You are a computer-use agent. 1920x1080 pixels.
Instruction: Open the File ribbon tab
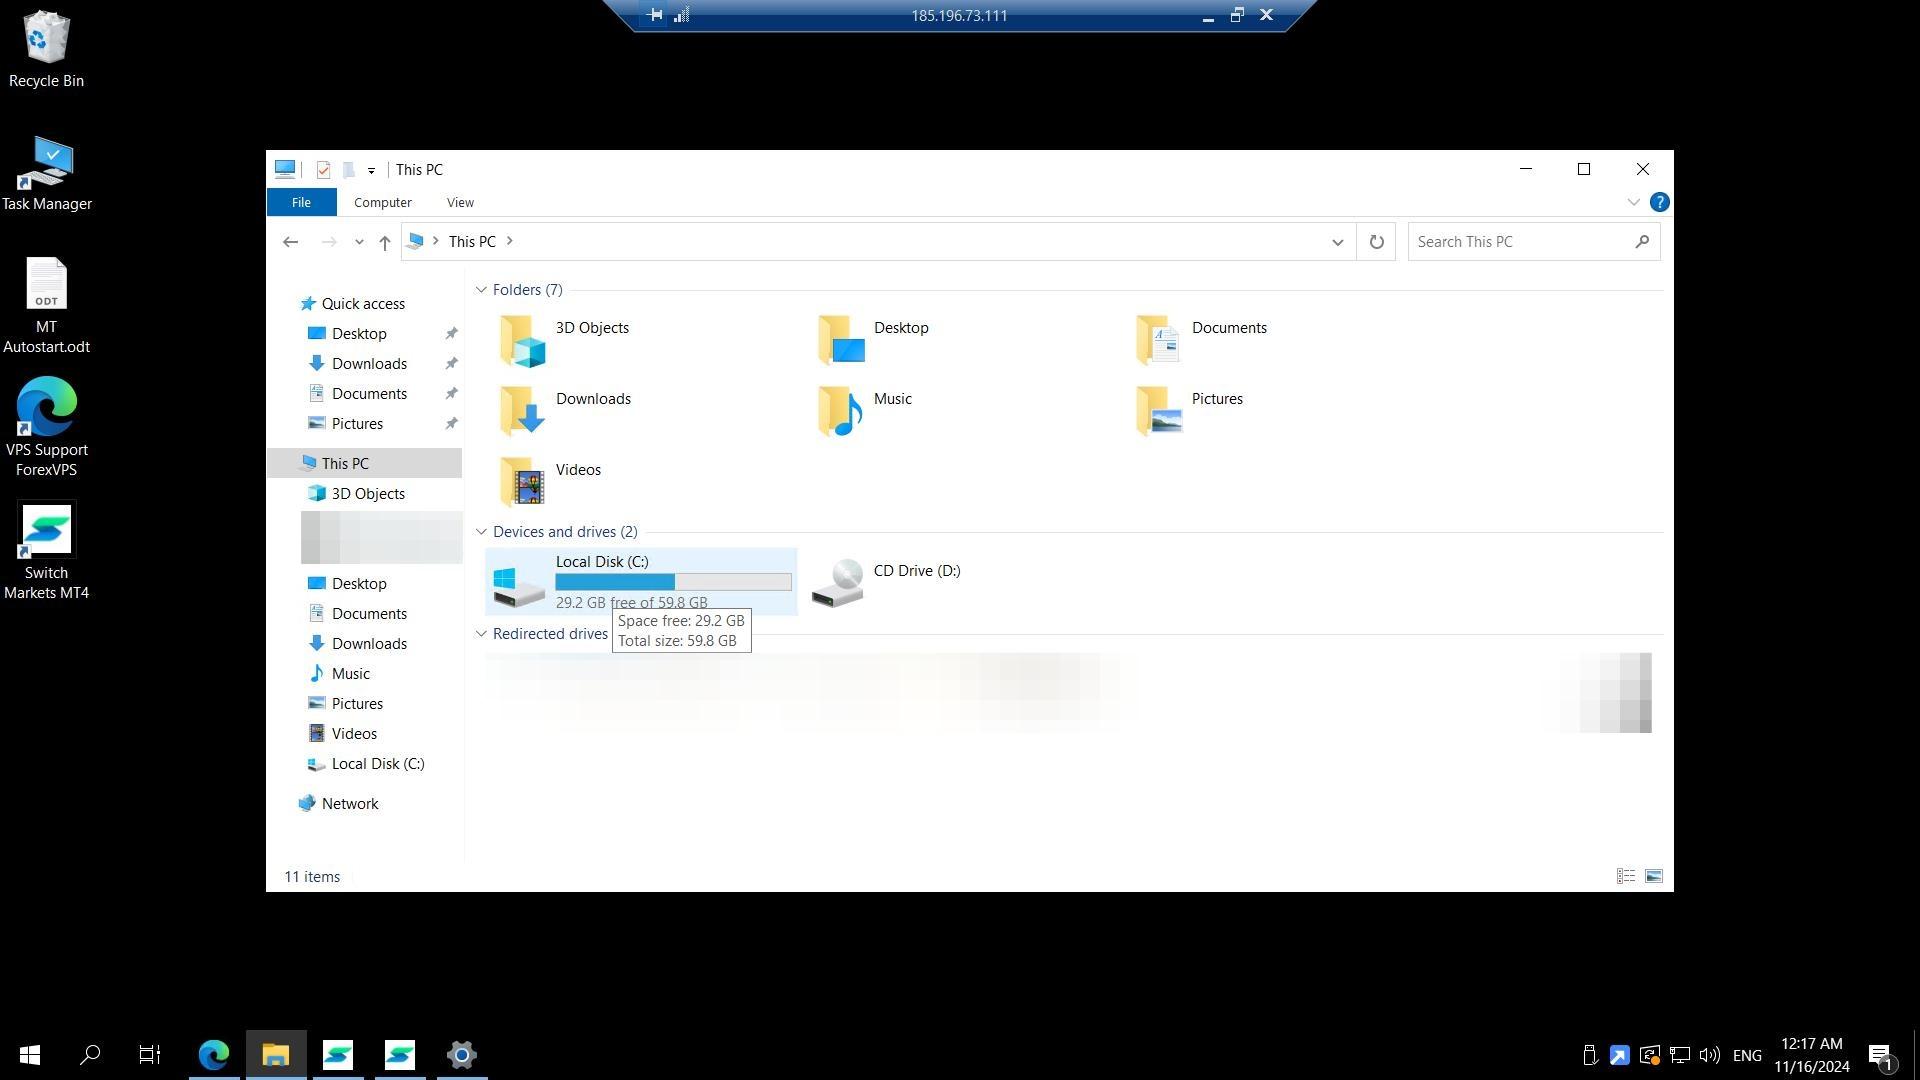(x=301, y=202)
